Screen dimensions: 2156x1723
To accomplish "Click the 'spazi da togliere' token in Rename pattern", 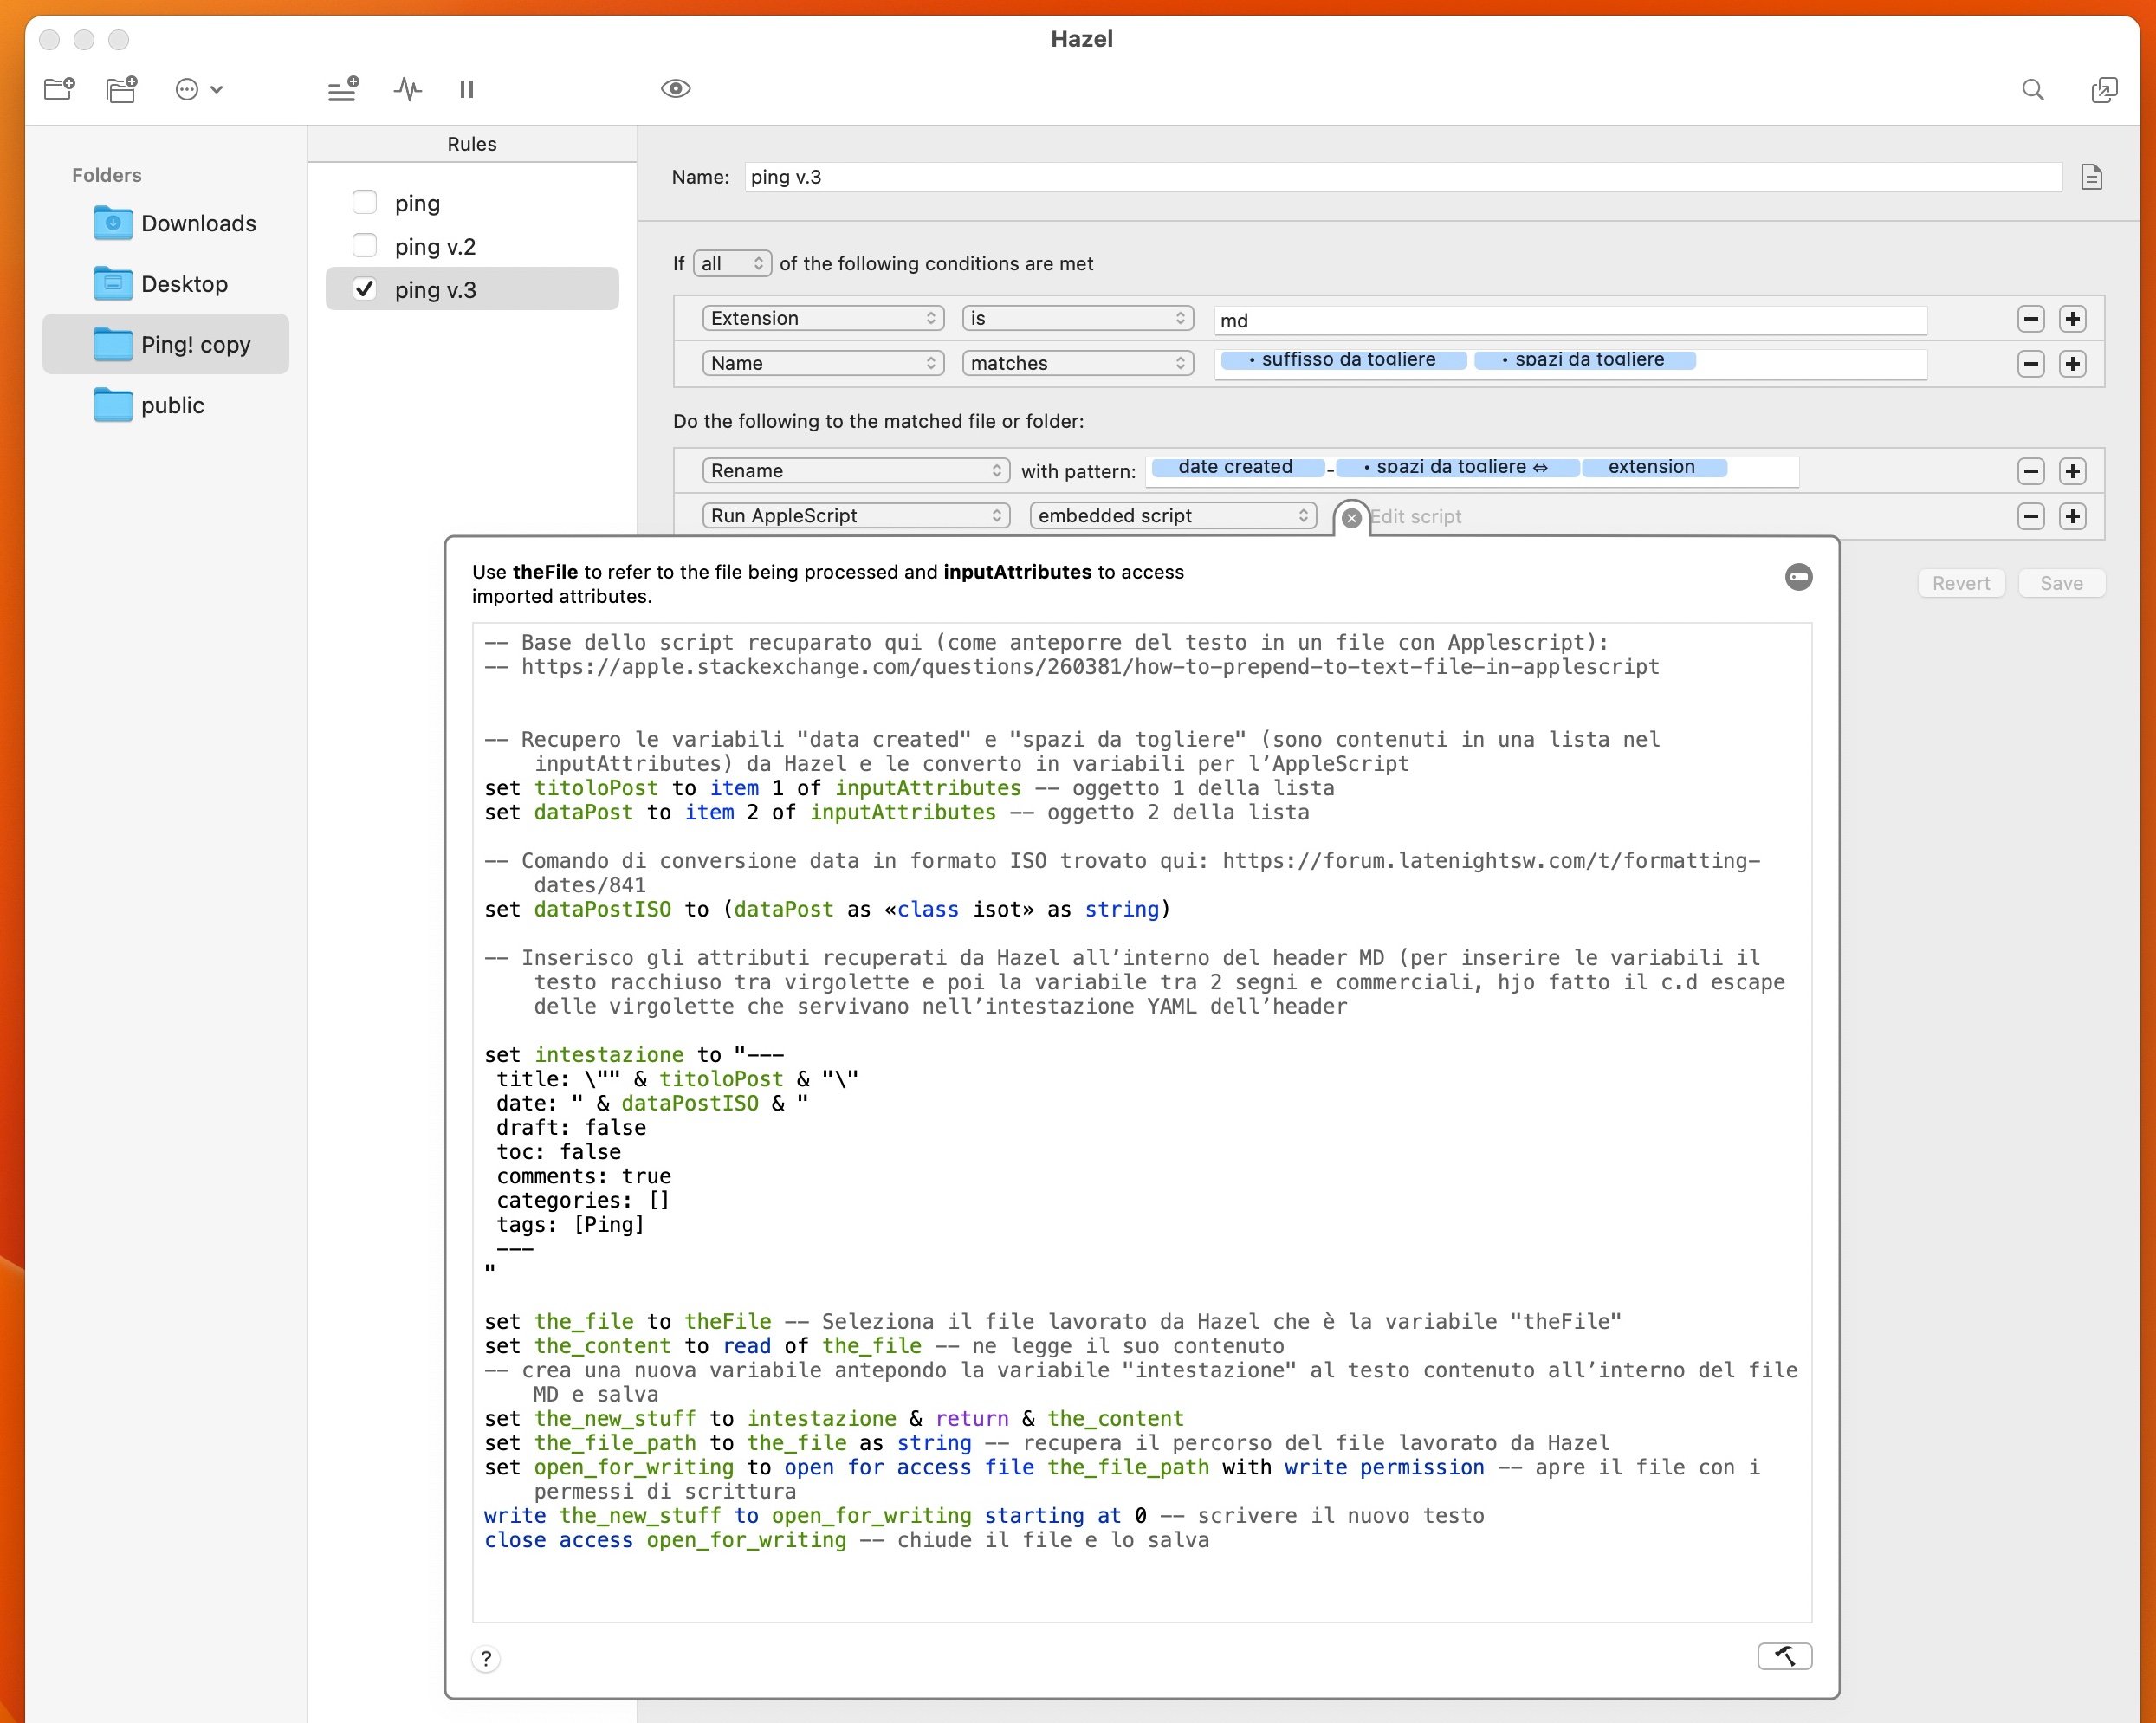I will [1458, 467].
